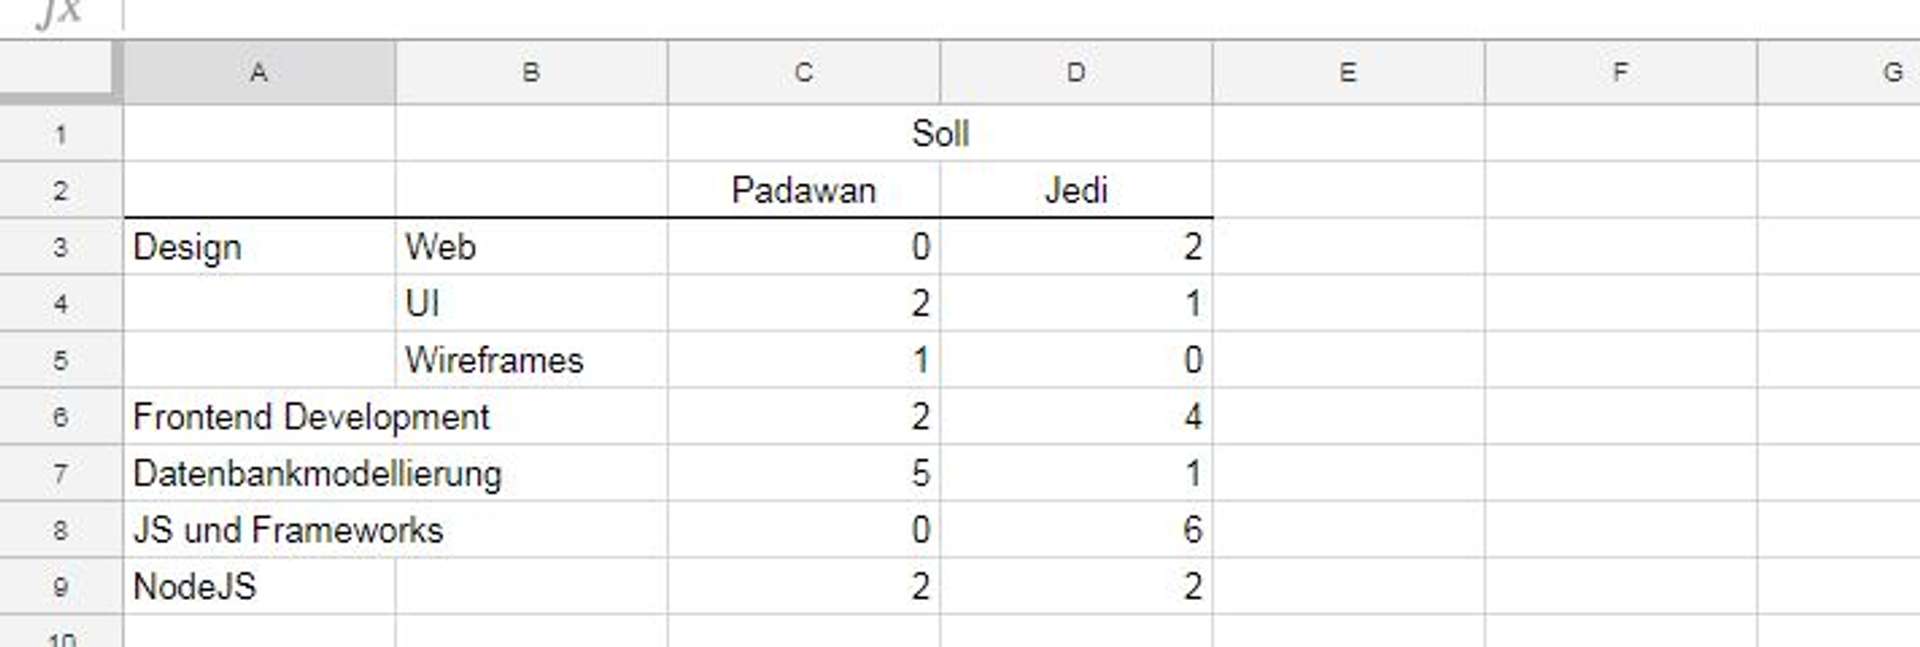Select the Jedi header cell
1920x647 pixels.
[1075, 189]
